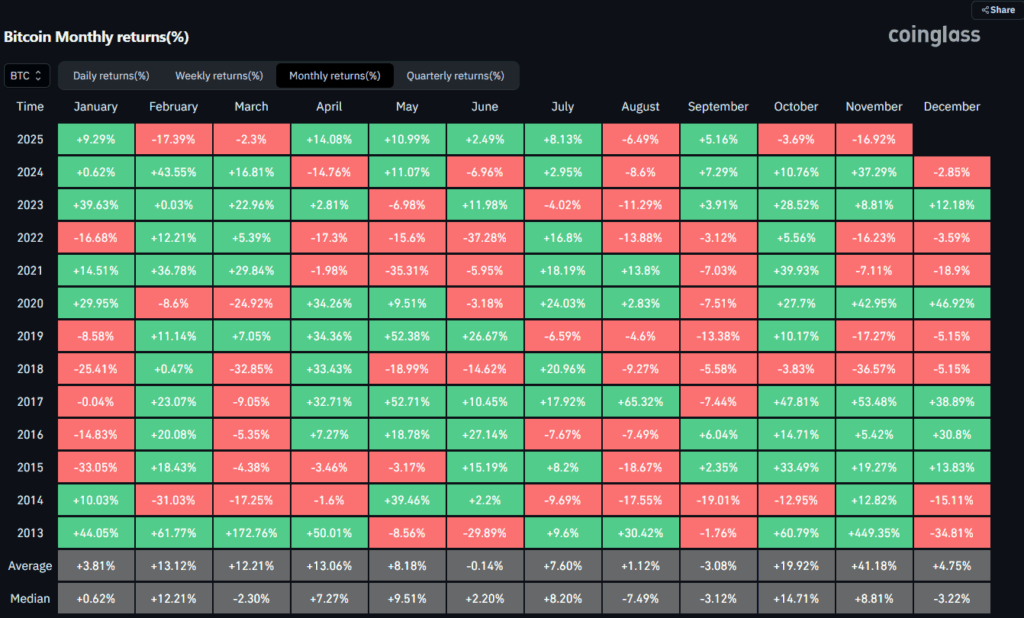Click the +65.32% August 2017 cell

[641, 402]
